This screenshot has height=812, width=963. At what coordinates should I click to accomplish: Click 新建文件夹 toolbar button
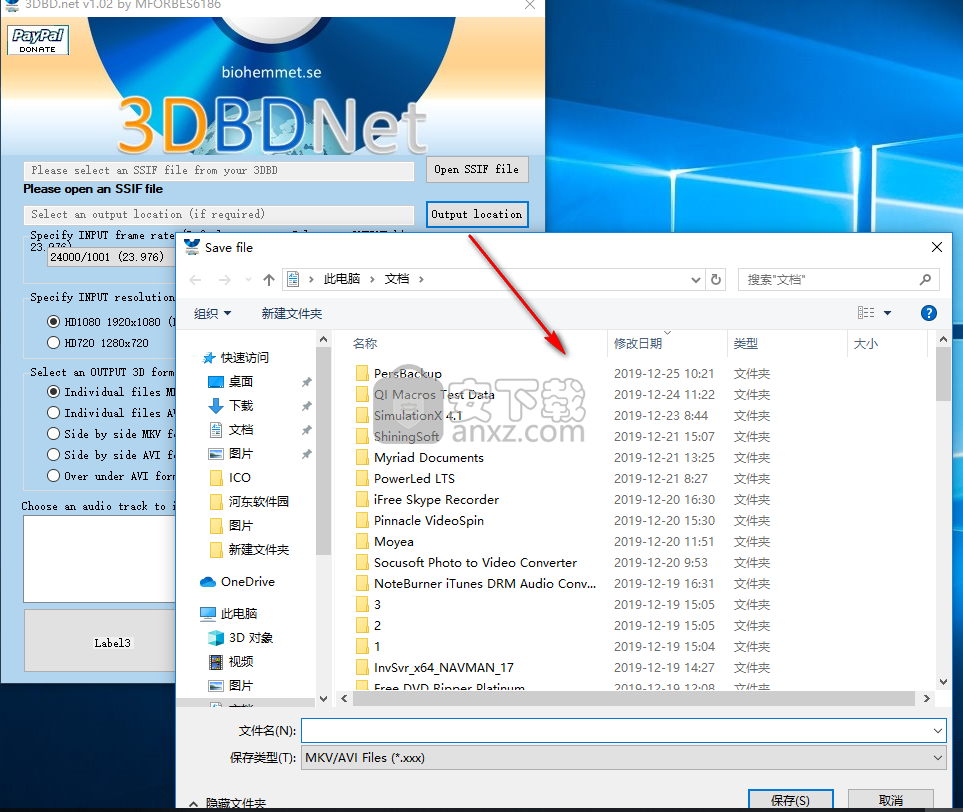click(x=292, y=313)
